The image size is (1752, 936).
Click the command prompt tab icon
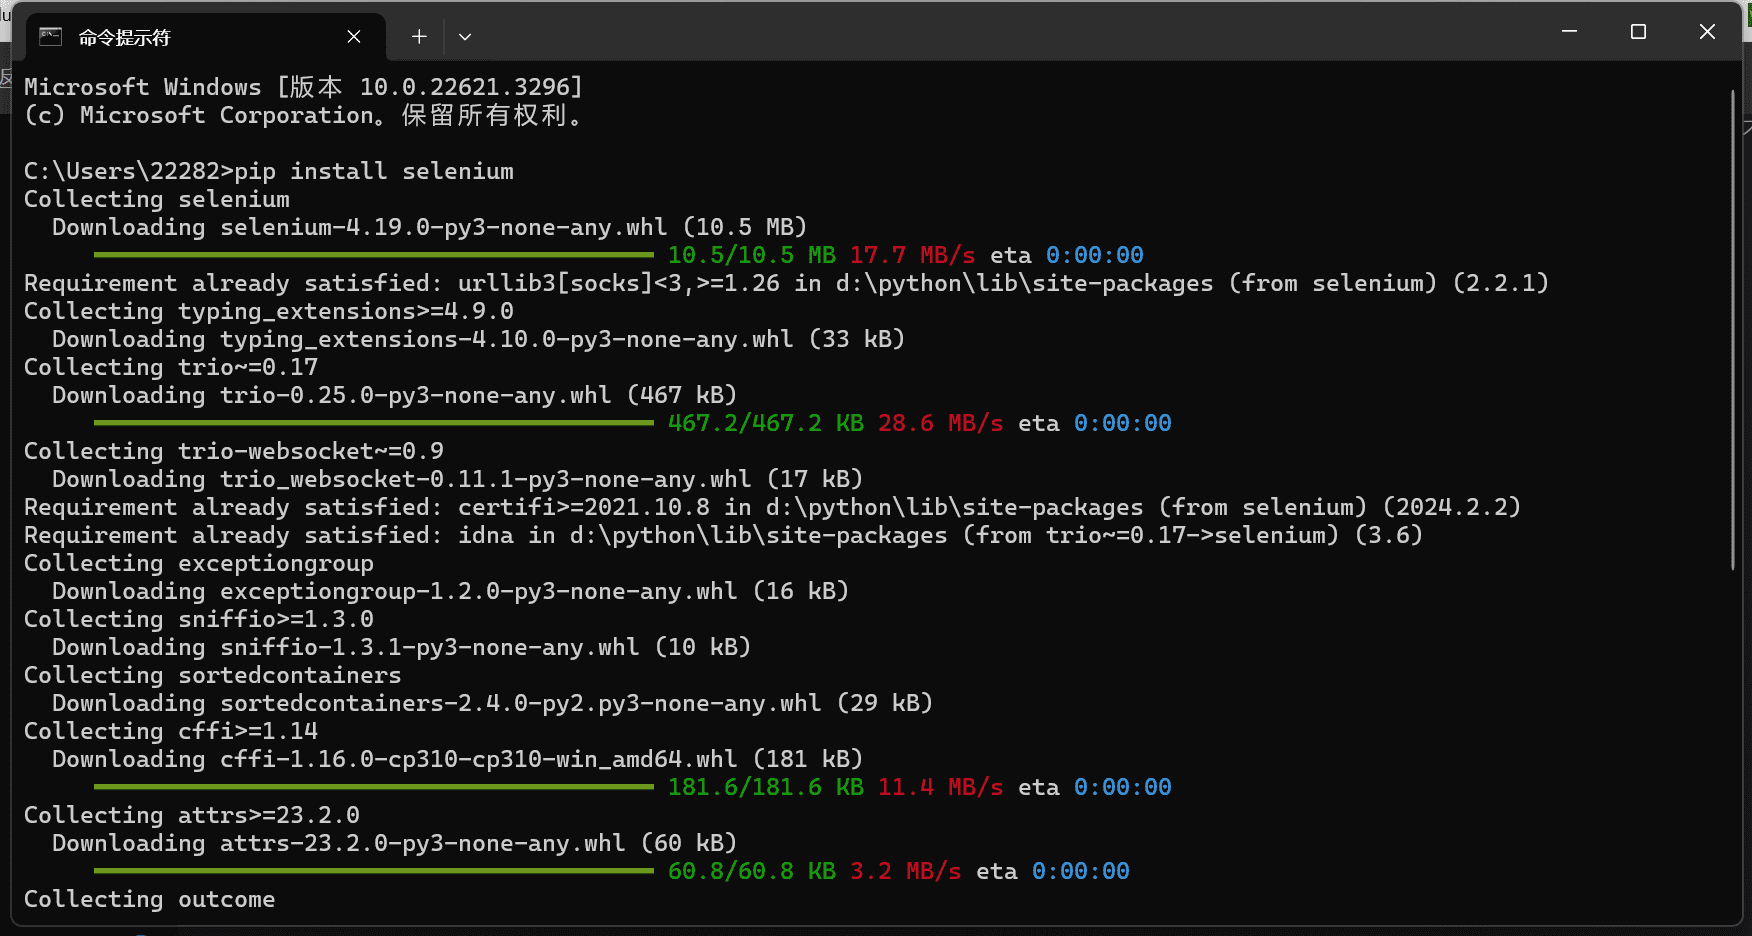pos(50,37)
